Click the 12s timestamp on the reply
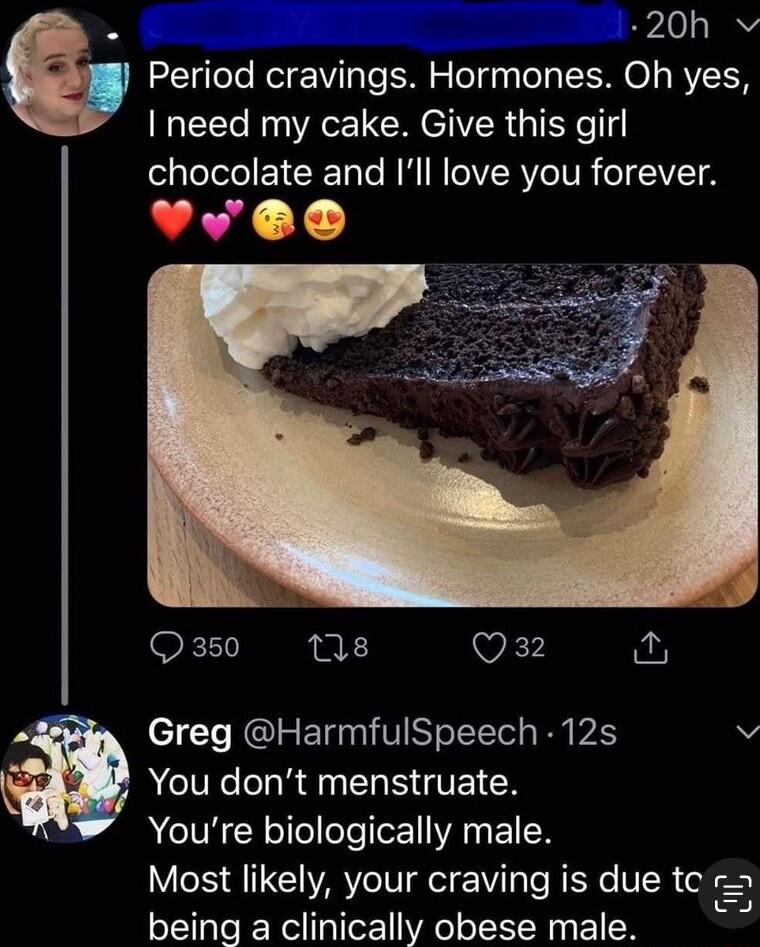The image size is (760, 947). pos(588,733)
